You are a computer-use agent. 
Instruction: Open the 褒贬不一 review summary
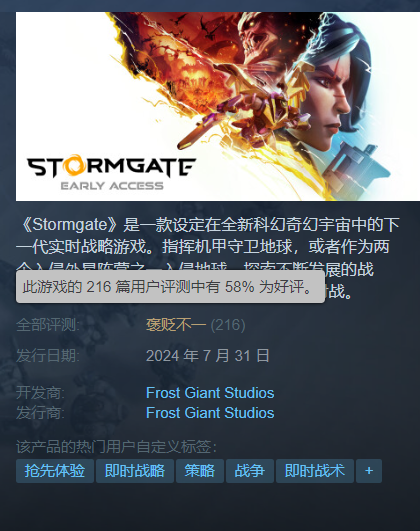175,325
